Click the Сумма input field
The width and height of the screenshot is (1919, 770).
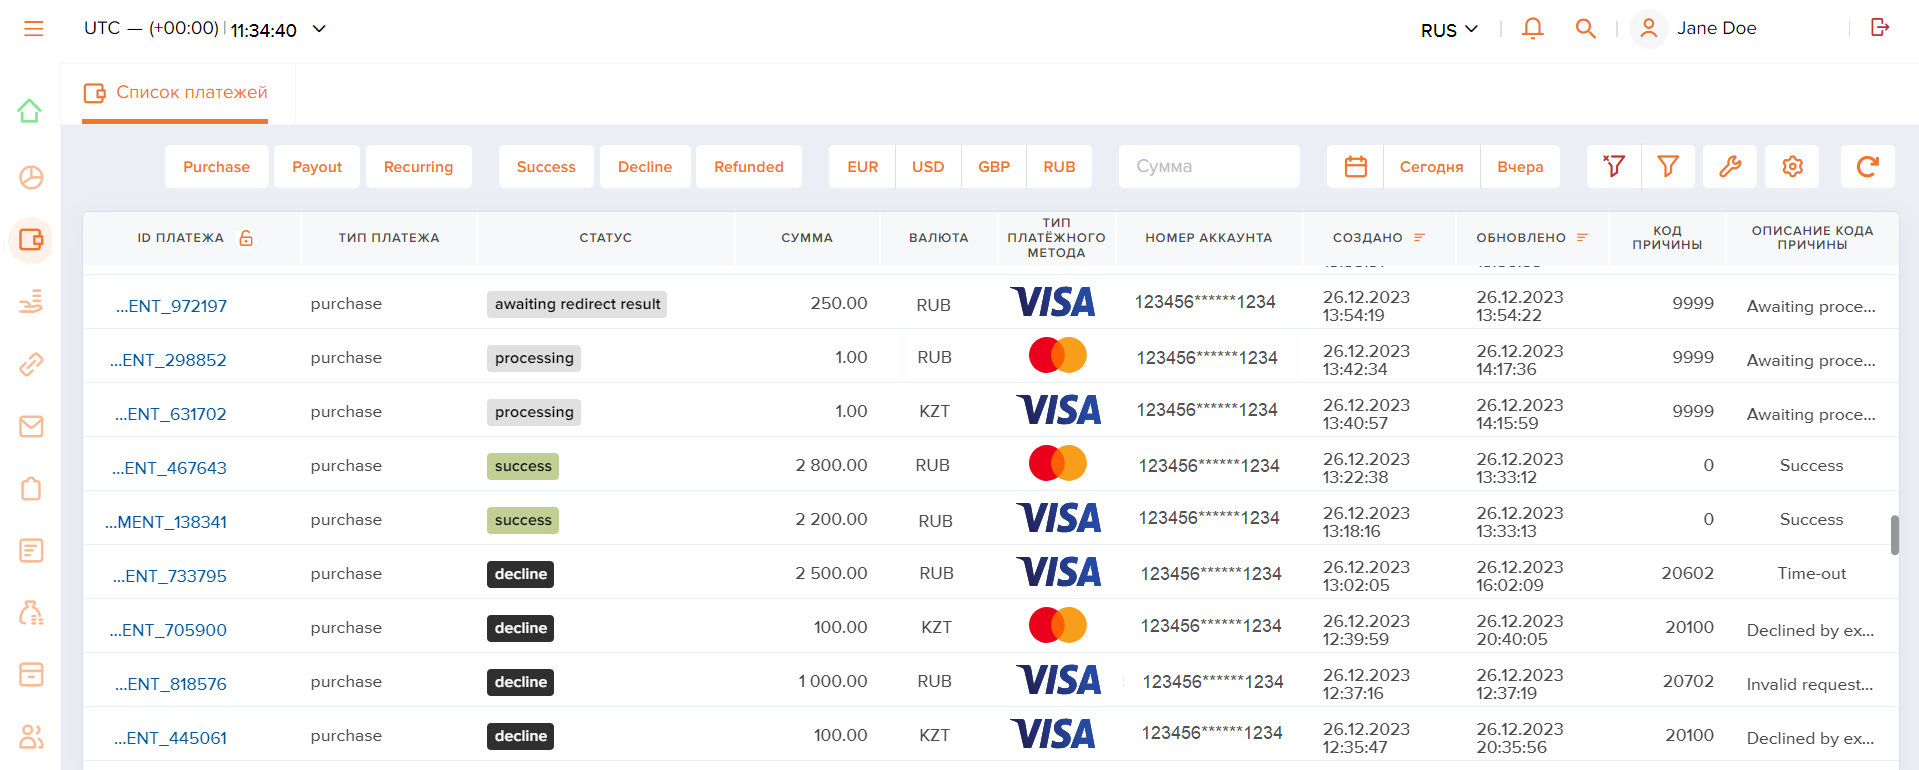[x=1209, y=167]
